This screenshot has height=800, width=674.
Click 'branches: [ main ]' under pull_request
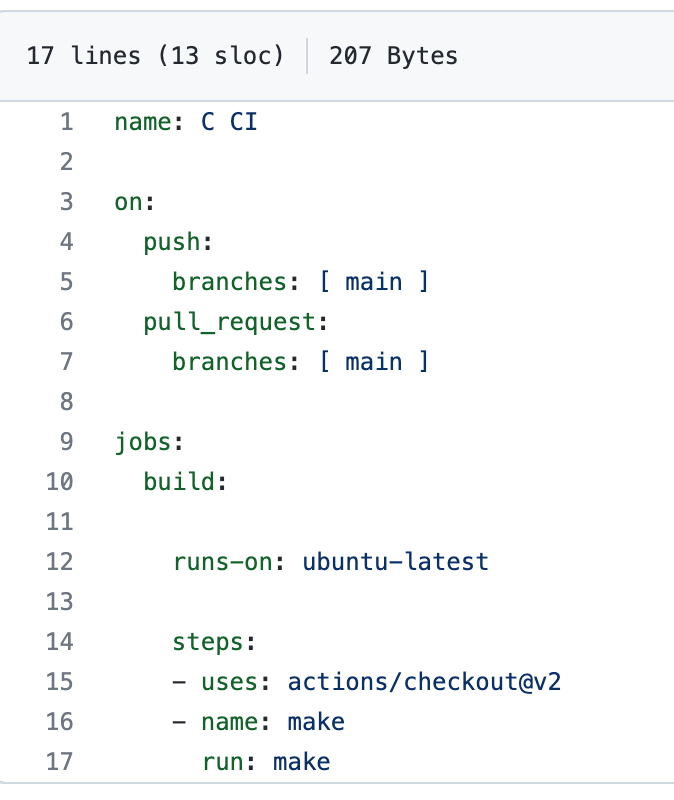coord(301,362)
